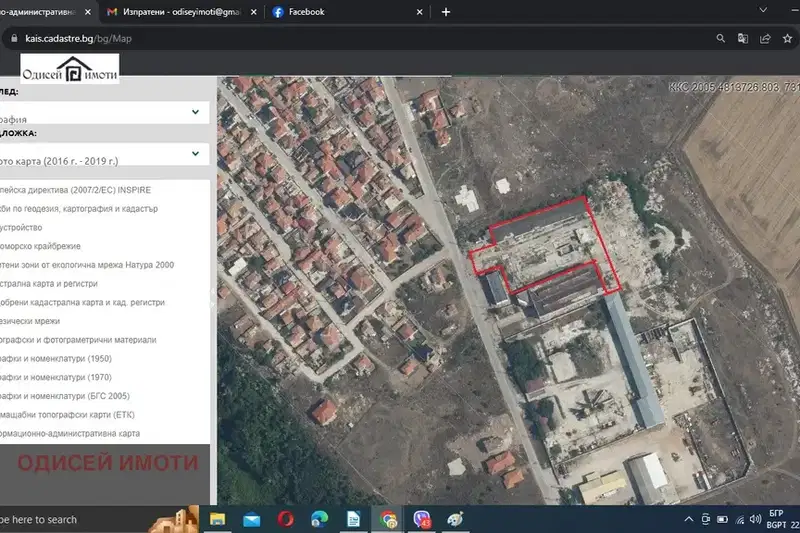
Task: Close the cadastre административна map tab
Action: click(x=88, y=12)
